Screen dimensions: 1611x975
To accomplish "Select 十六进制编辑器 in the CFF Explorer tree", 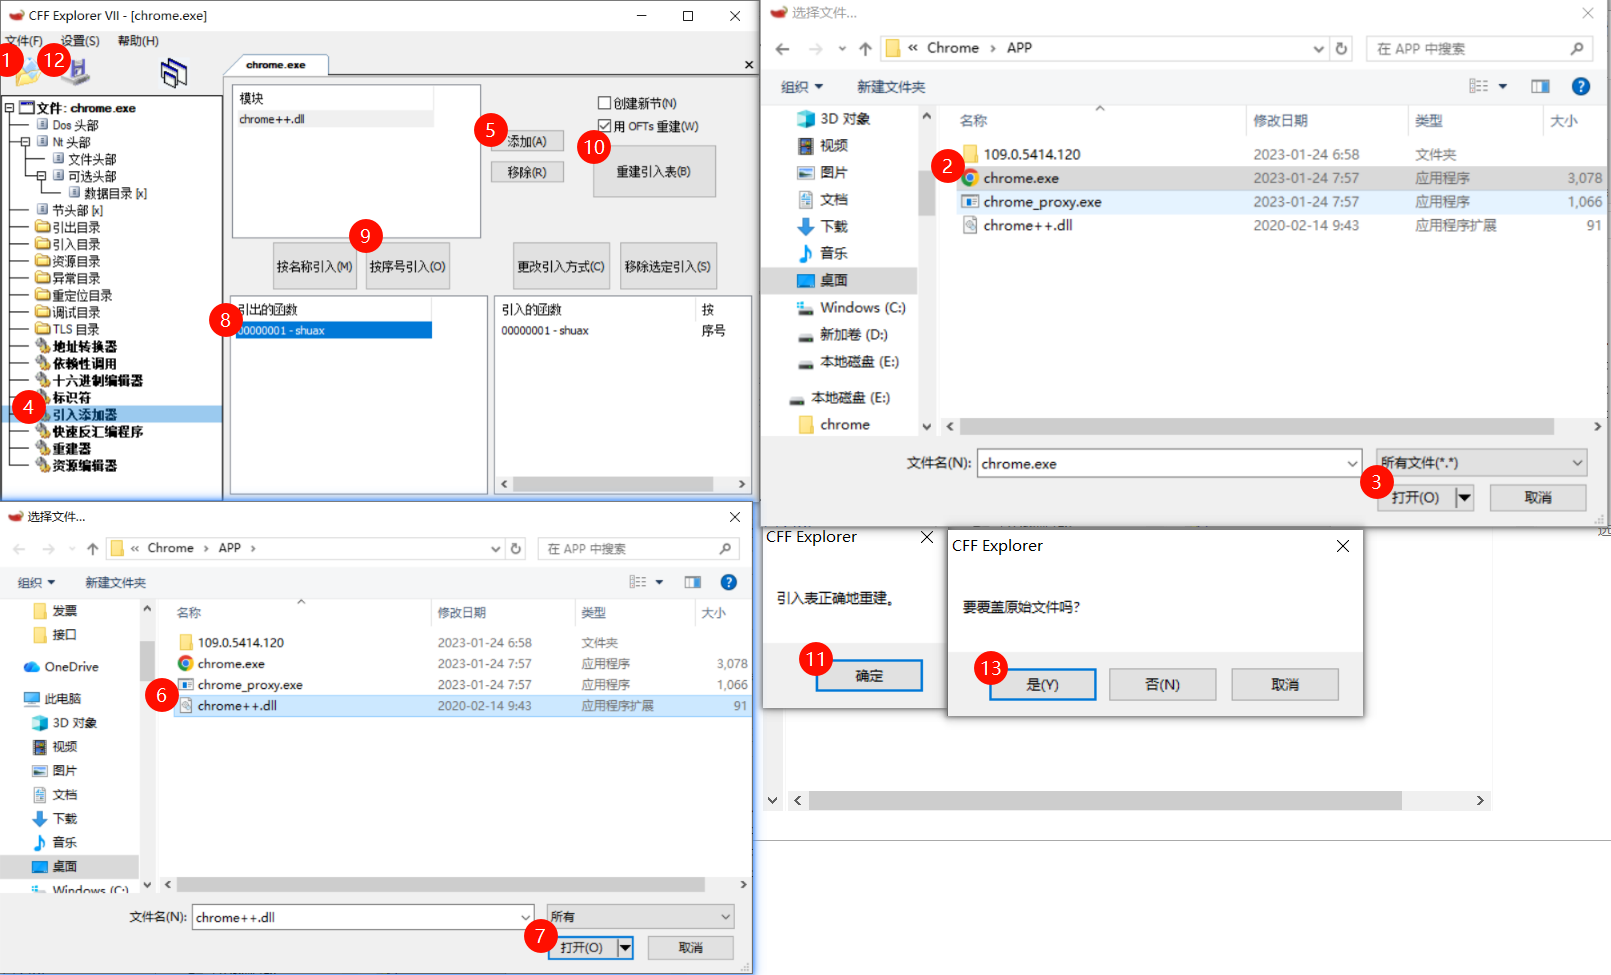I will coord(98,380).
